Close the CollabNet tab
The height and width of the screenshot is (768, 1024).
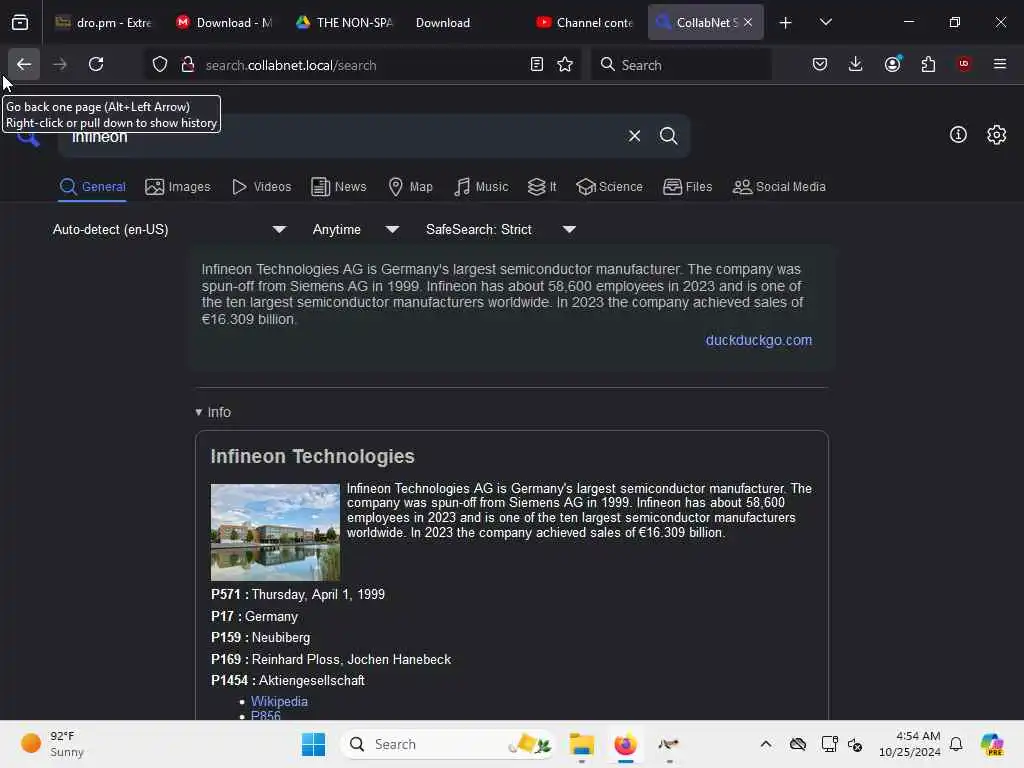point(748,23)
